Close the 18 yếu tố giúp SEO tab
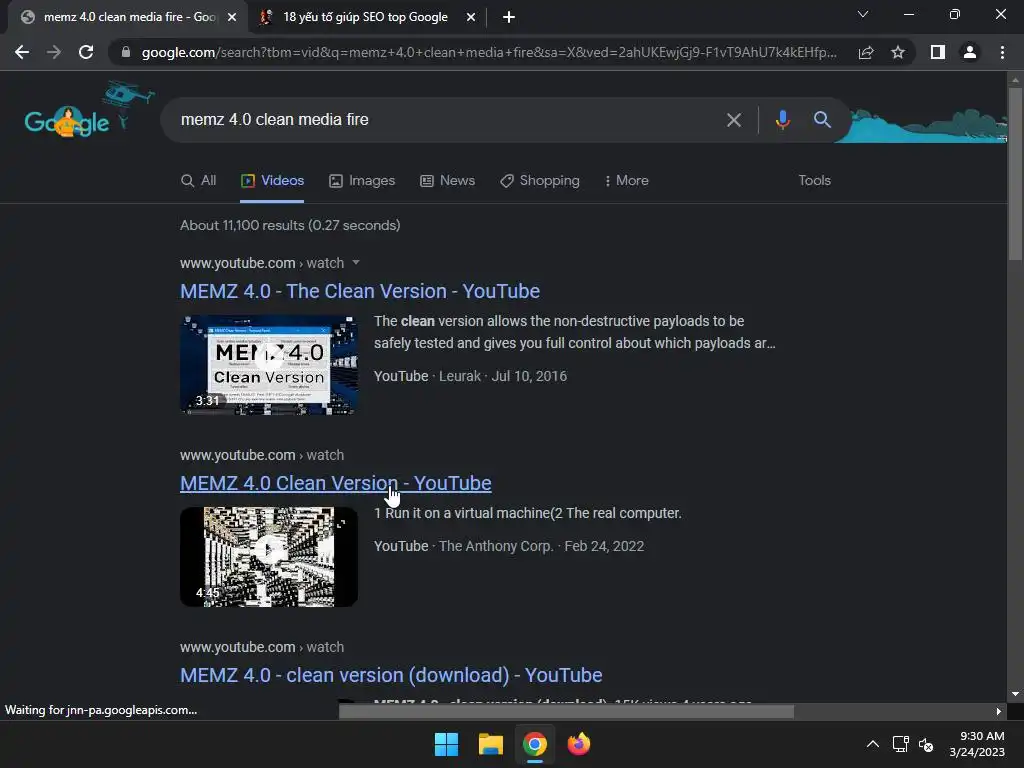 pos(471,17)
